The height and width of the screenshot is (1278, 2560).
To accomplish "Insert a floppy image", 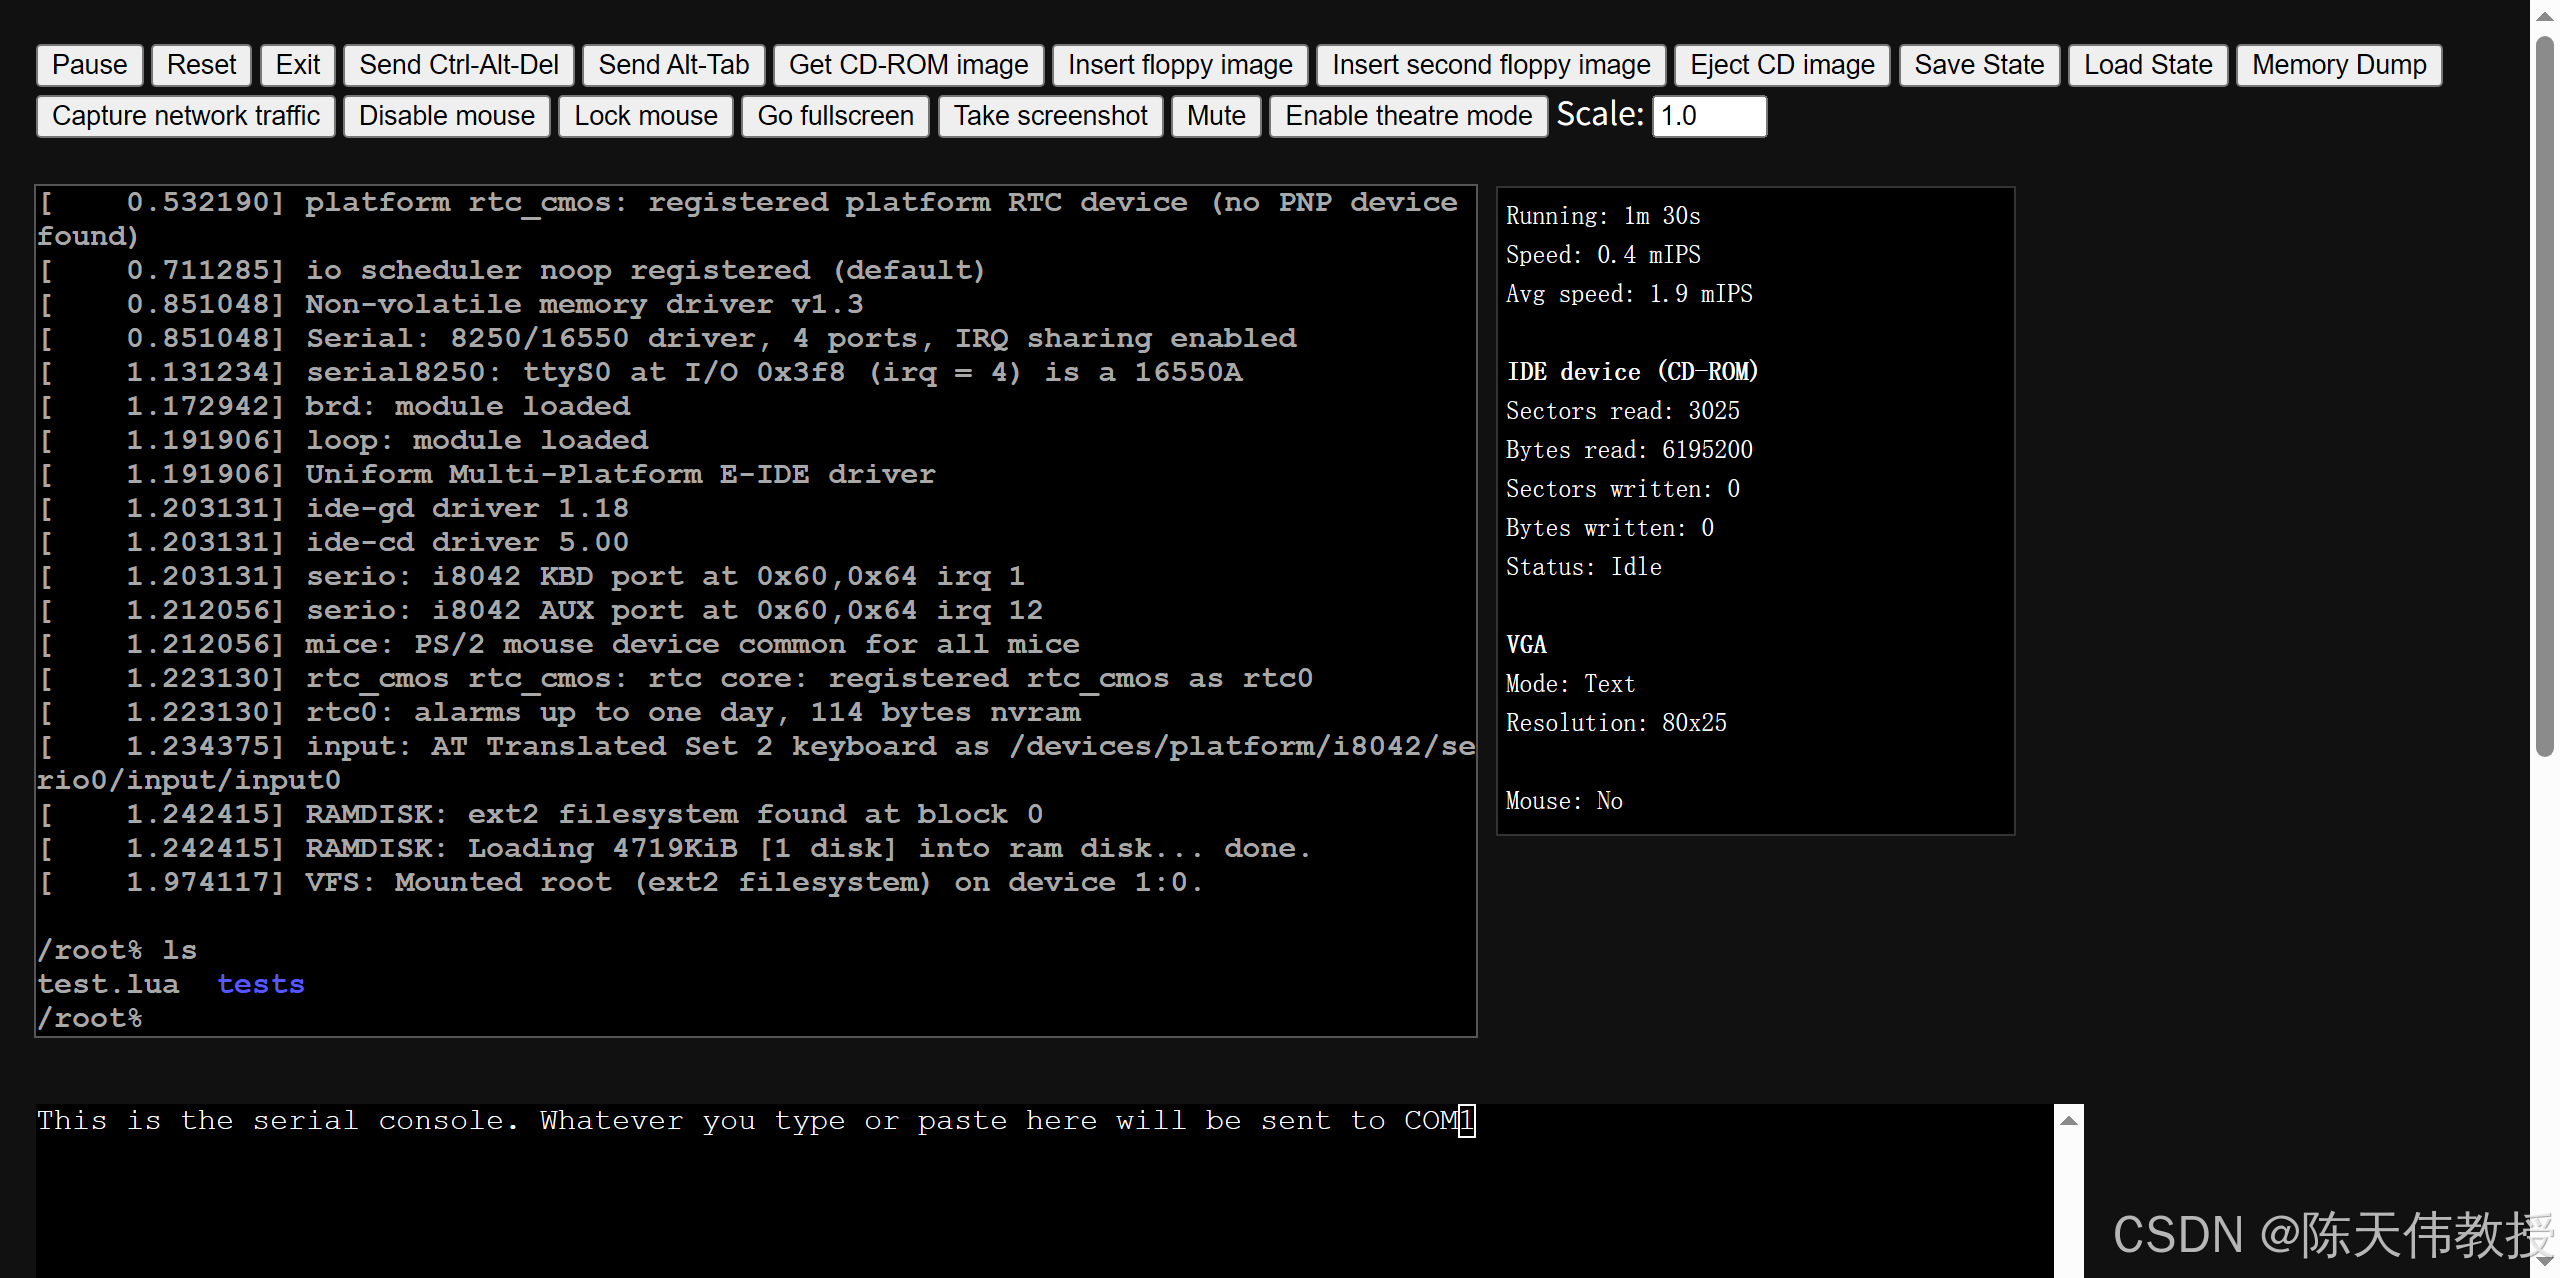I will 1179,65.
